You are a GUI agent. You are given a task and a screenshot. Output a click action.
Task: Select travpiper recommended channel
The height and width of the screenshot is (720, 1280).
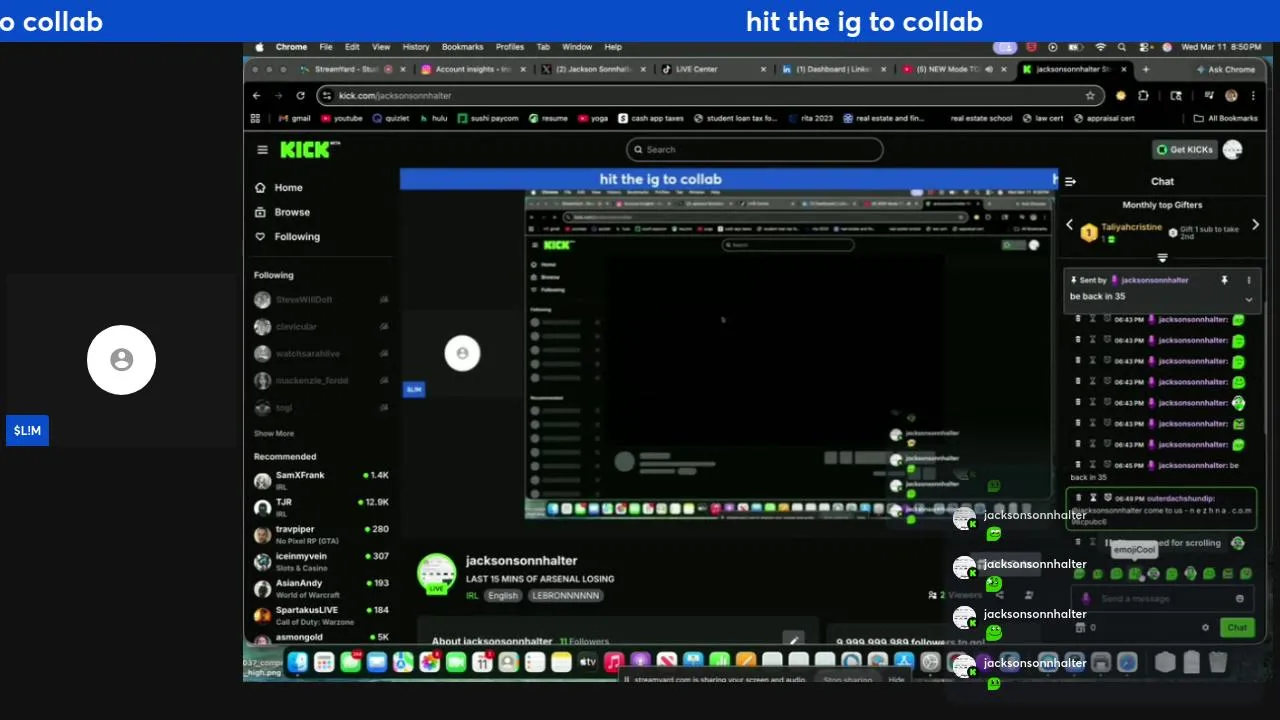click(x=321, y=534)
